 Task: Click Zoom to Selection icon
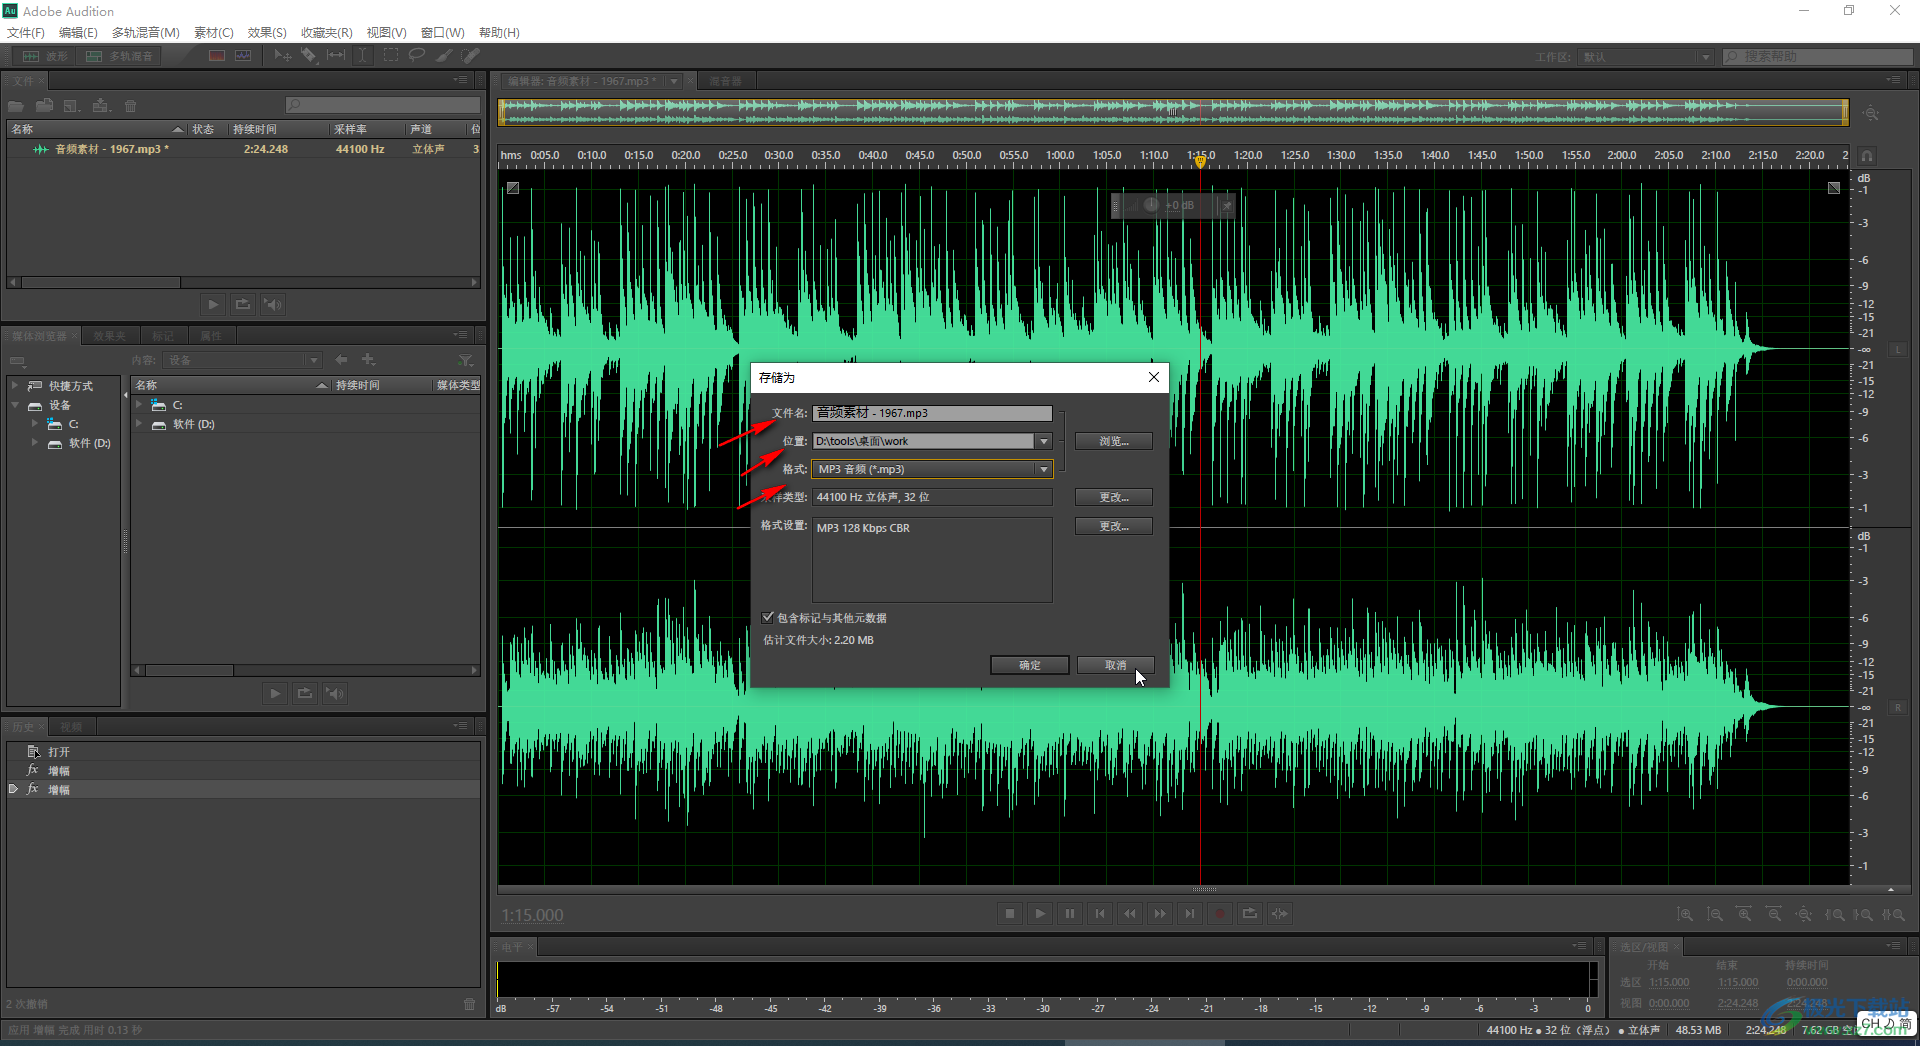(x=1893, y=914)
